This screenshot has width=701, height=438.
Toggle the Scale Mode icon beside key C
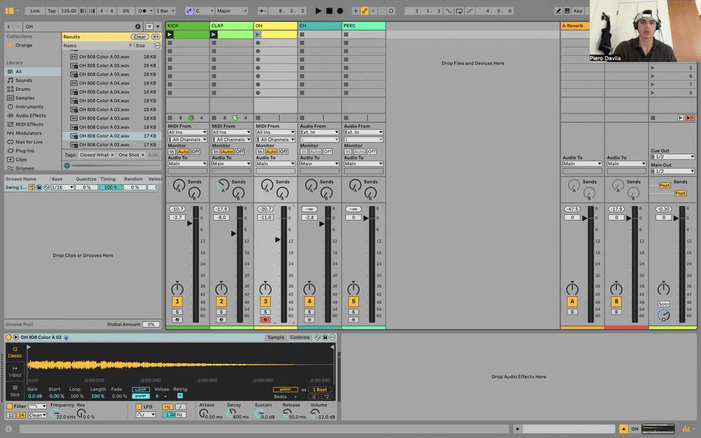[189, 11]
